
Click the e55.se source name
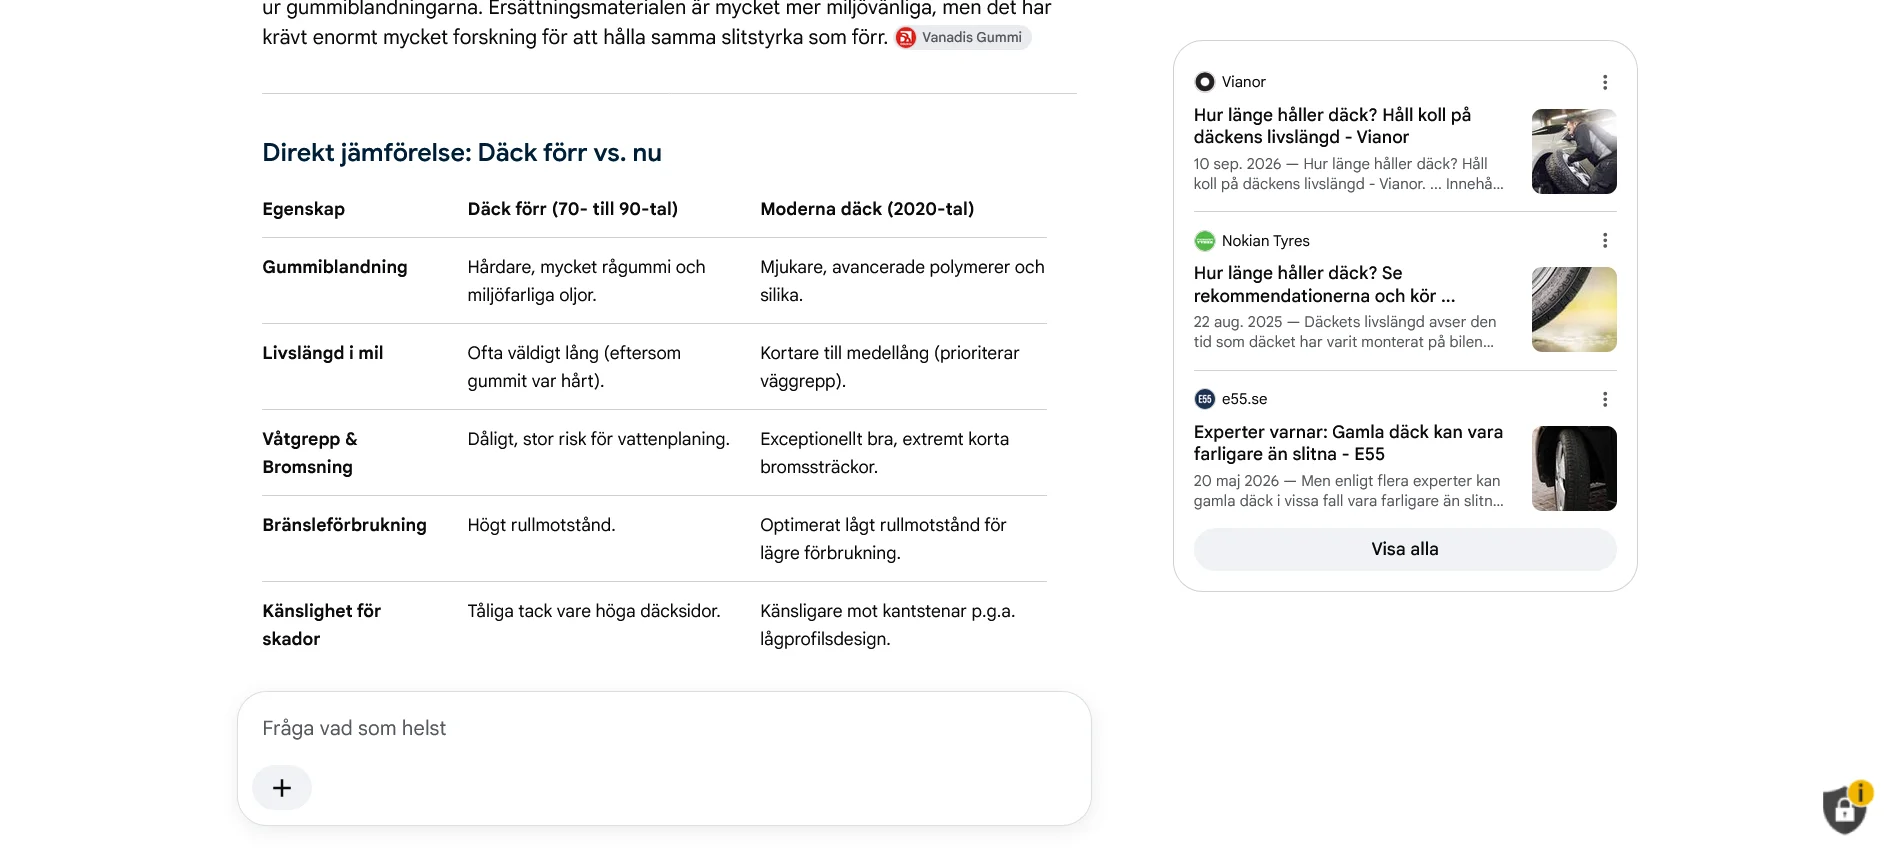[1244, 399]
